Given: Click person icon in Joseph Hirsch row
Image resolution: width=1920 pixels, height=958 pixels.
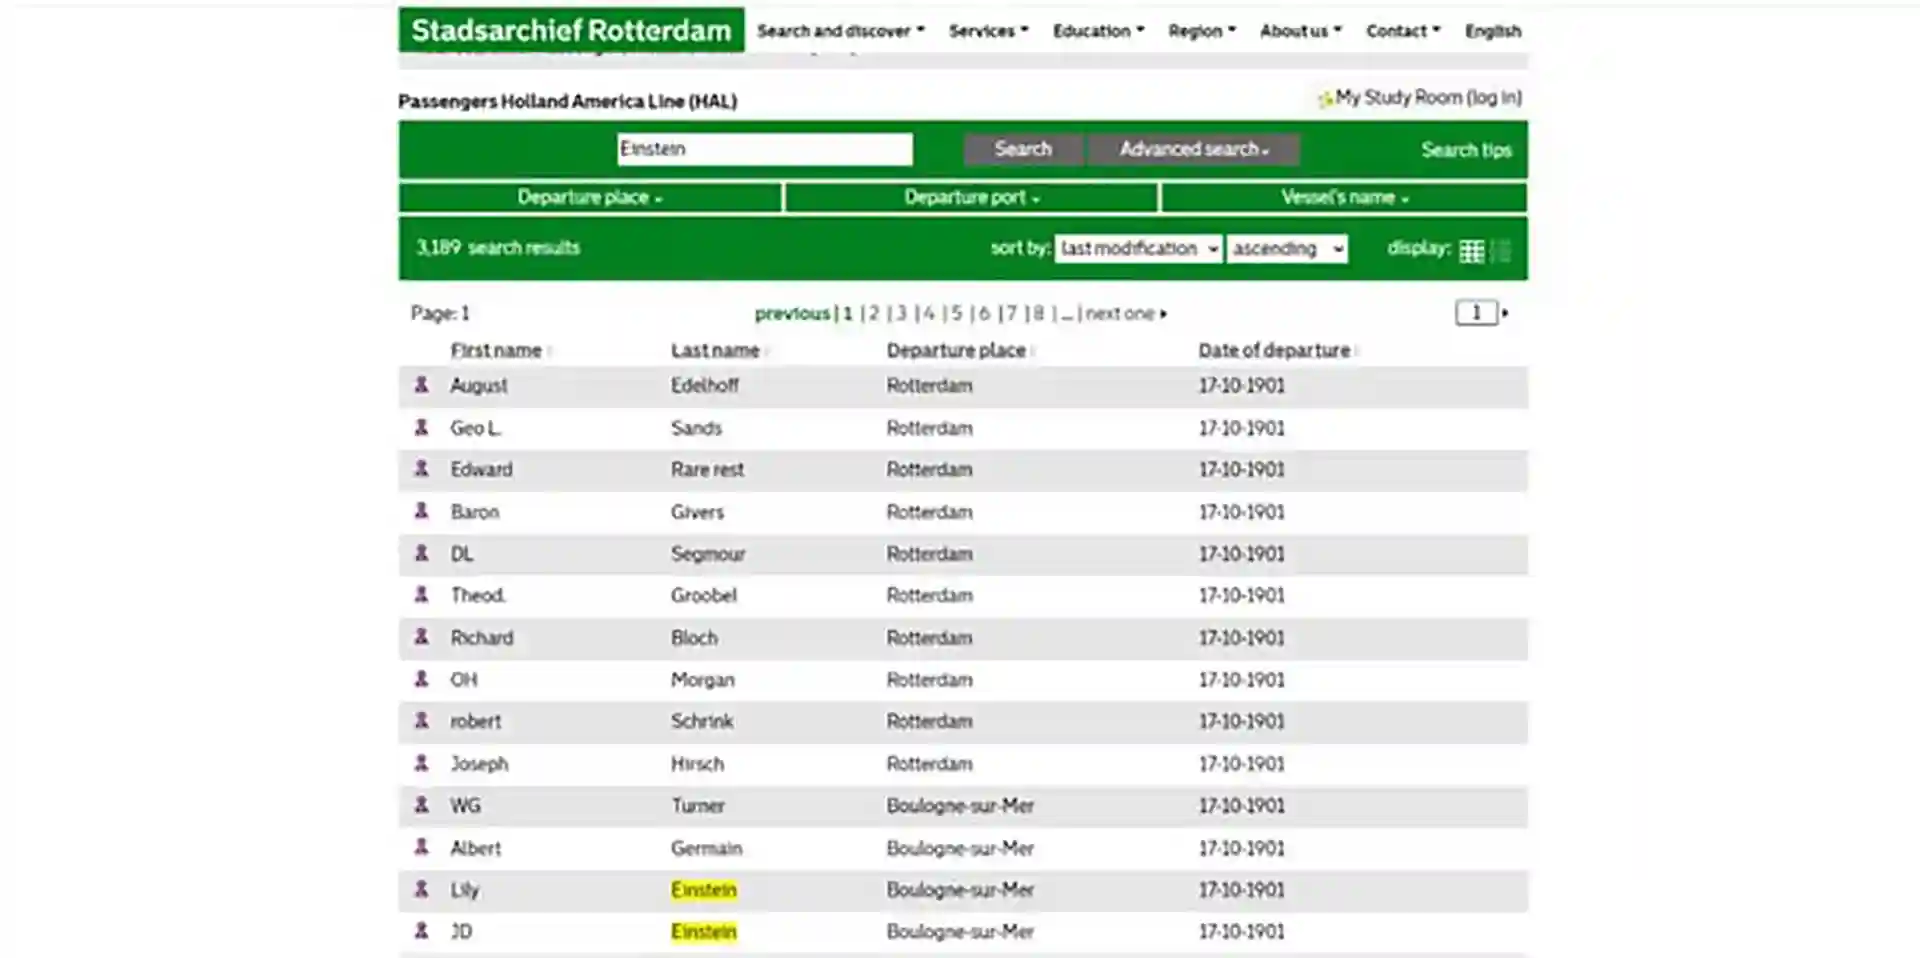Looking at the screenshot, I should point(421,763).
